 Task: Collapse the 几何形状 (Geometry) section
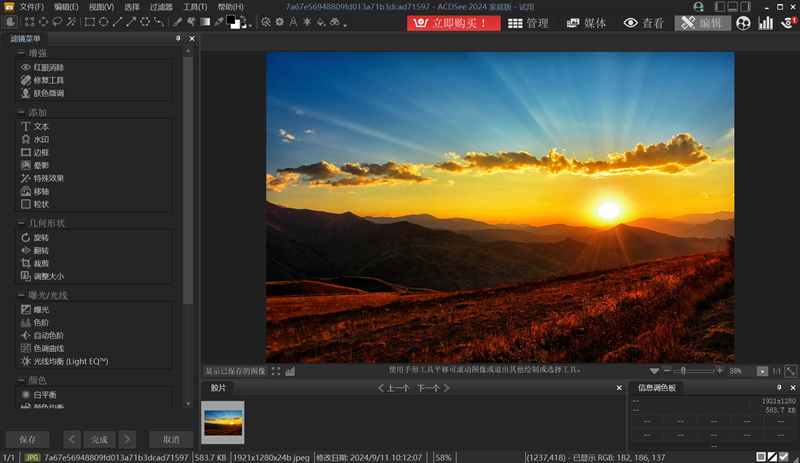pyautogui.click(x=21, y=223)
